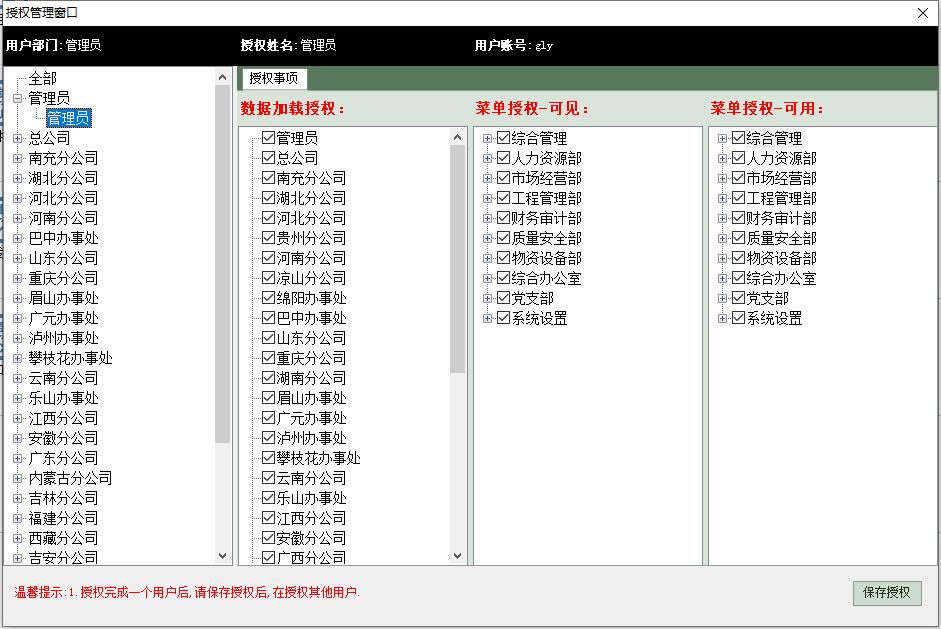Image resolution: width=941 pixels, height=629 pixels.
Task: Click 质量安全部 label in menu usable tree
Action: (781, 238)
